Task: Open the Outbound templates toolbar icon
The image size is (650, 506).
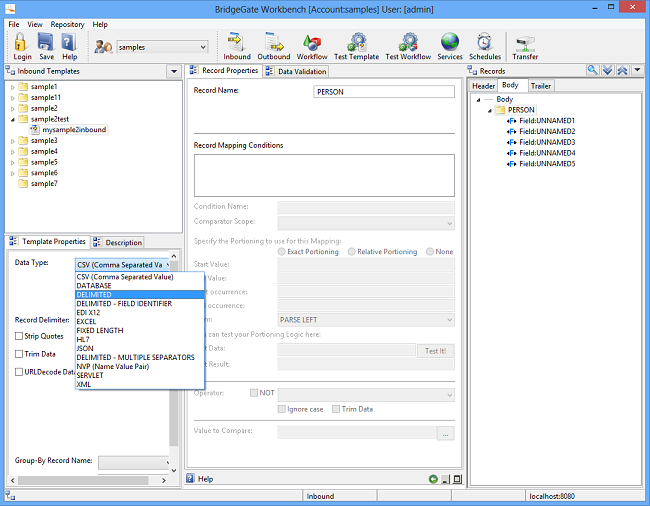Action: [274, 46]
